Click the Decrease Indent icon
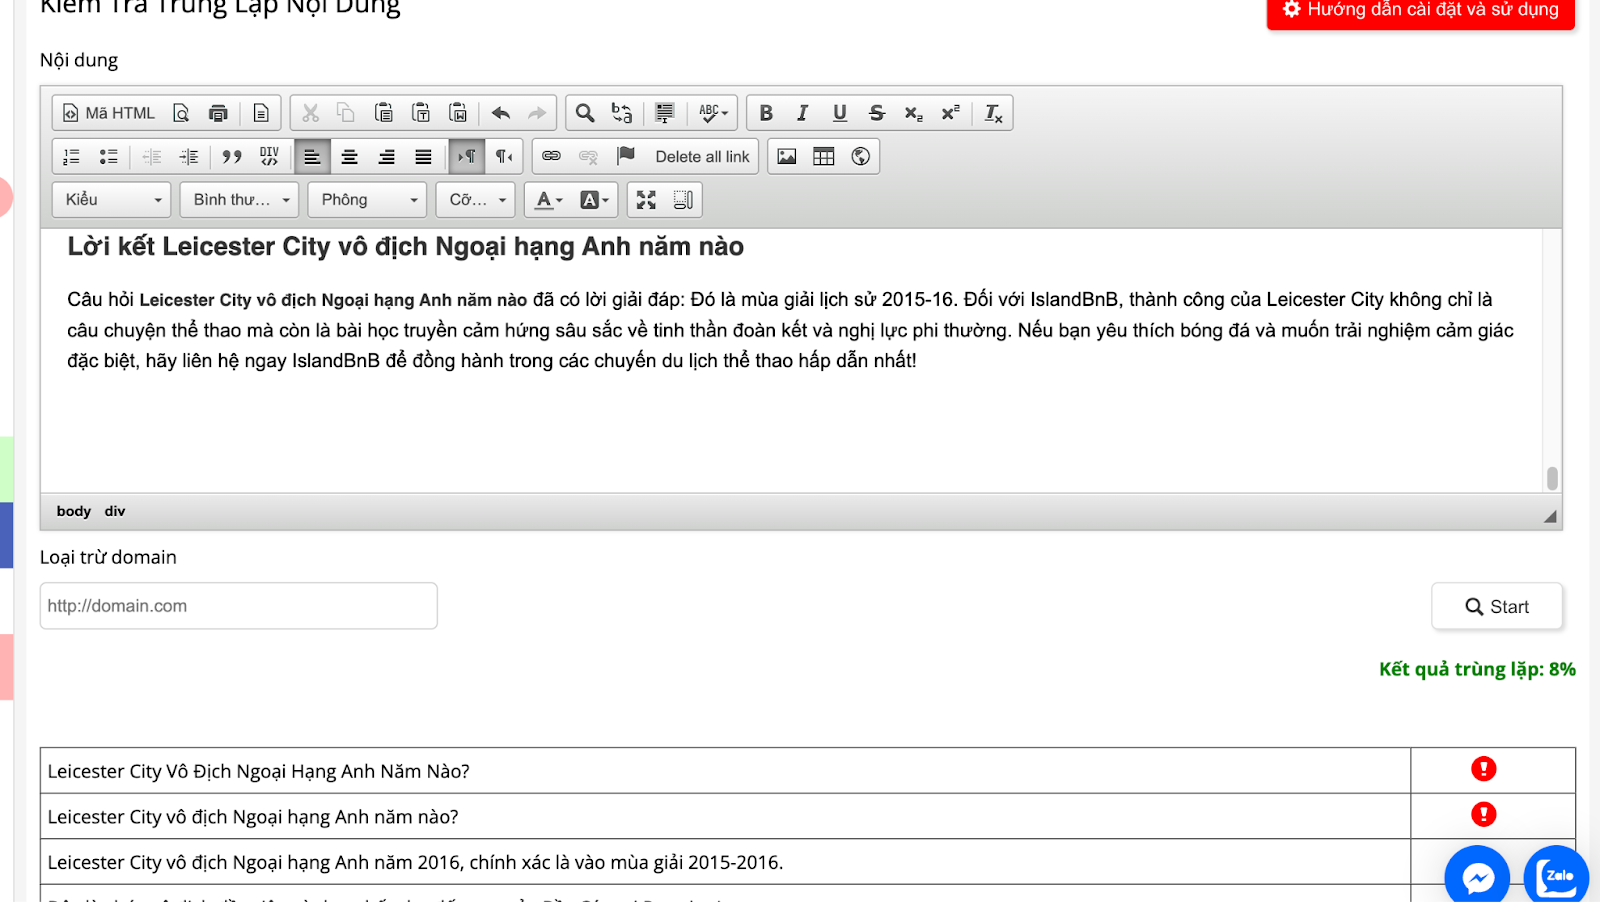This screenshot has height=902, width=1600. pos(152,156)
